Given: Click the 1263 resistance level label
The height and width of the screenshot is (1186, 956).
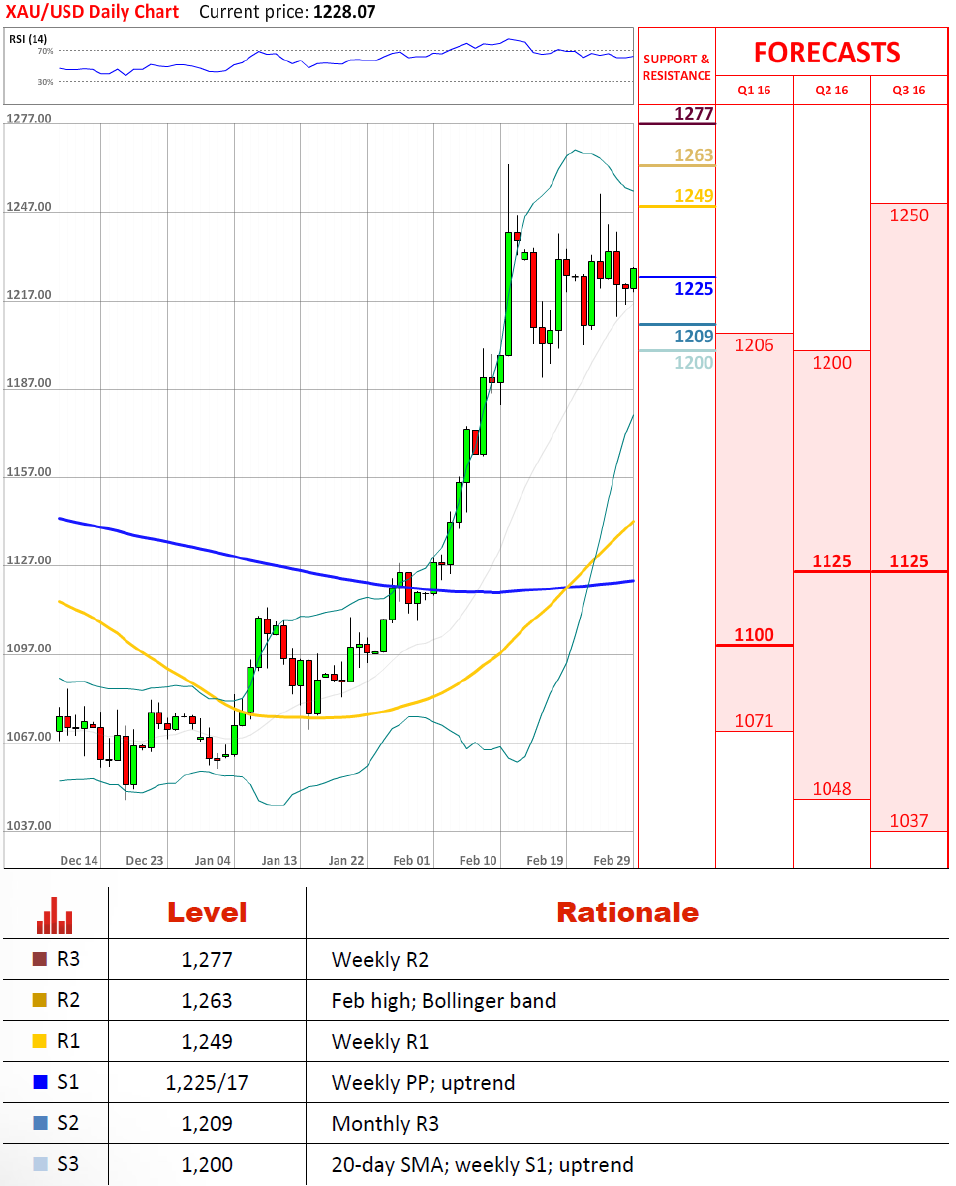Looking at the screenshot, I should coord(694,155).
